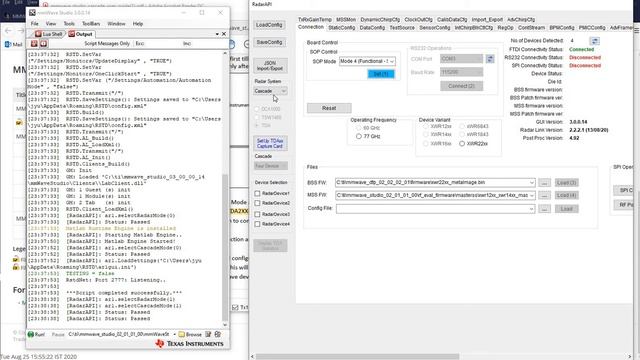Browse for Config File with ellipsis button
The image size is (640, 360).
point(544,209)
